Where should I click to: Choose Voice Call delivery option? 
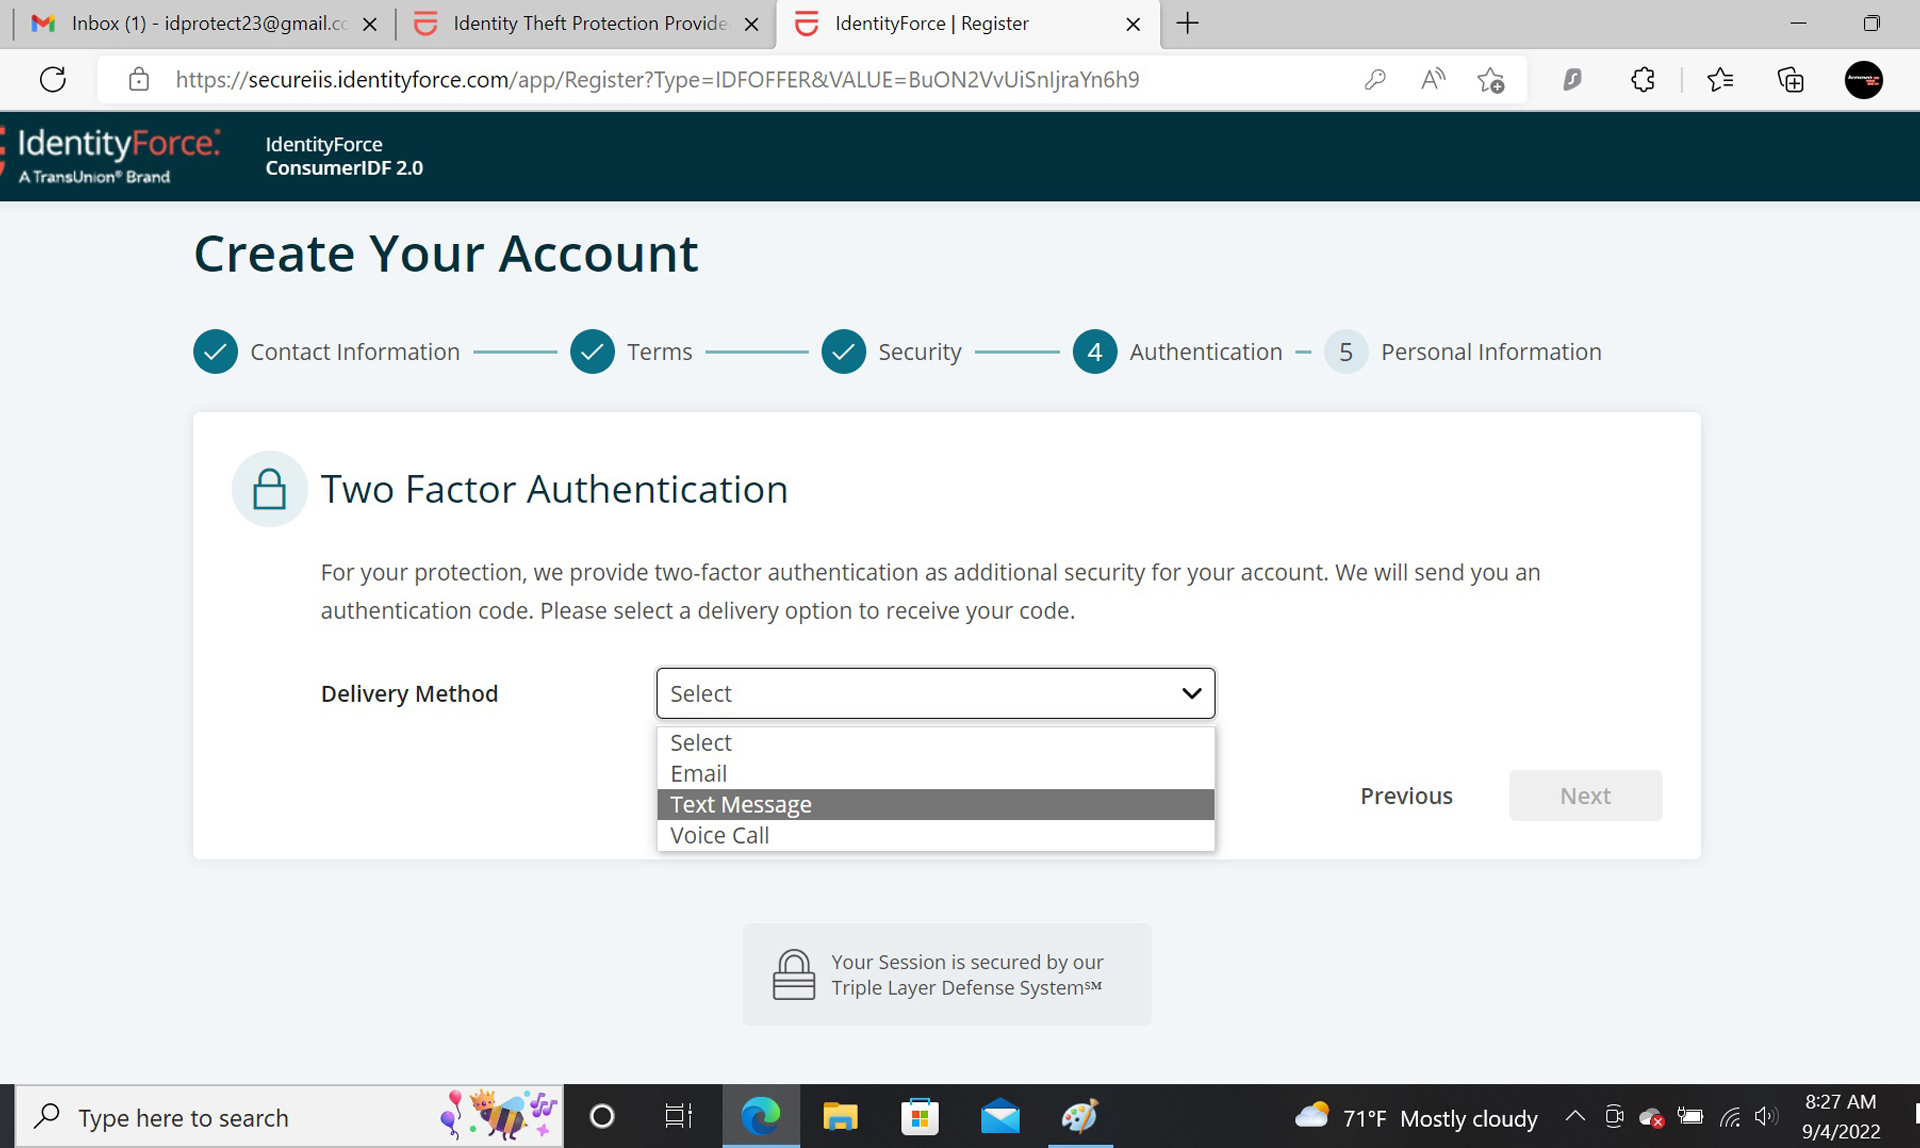pyautogui.click(x=720, y=835)
